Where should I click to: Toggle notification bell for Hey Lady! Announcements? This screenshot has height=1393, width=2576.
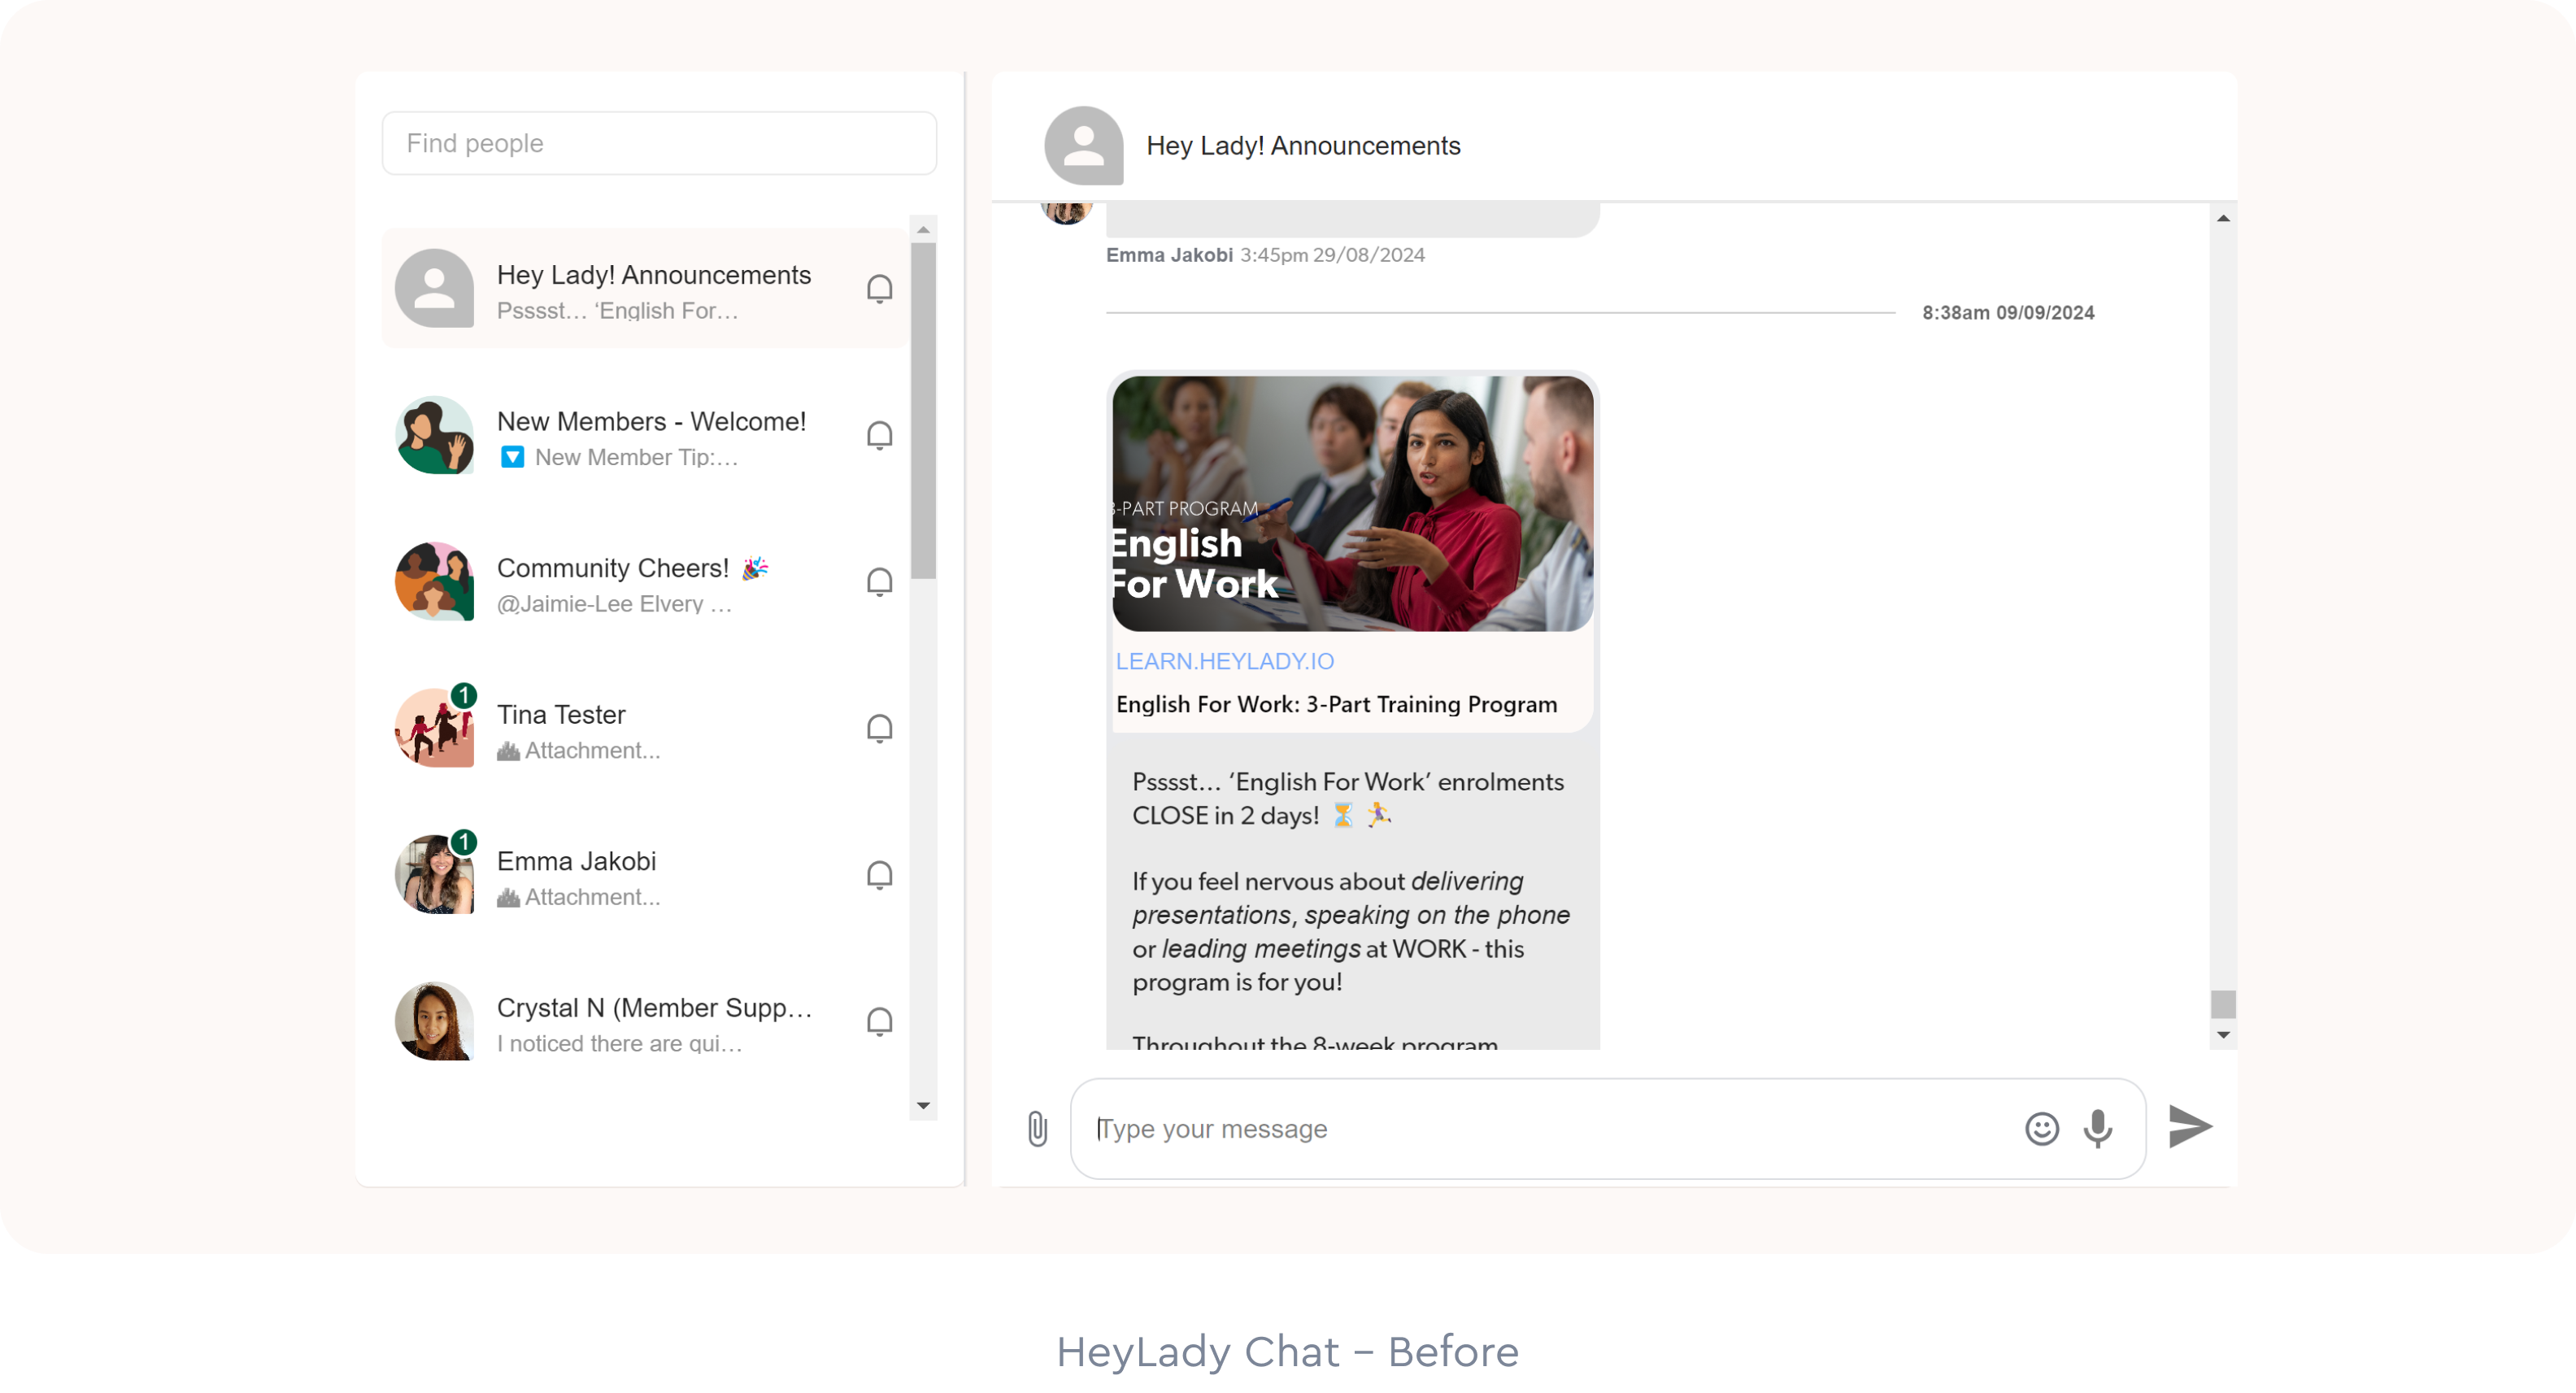pos(879,289)
